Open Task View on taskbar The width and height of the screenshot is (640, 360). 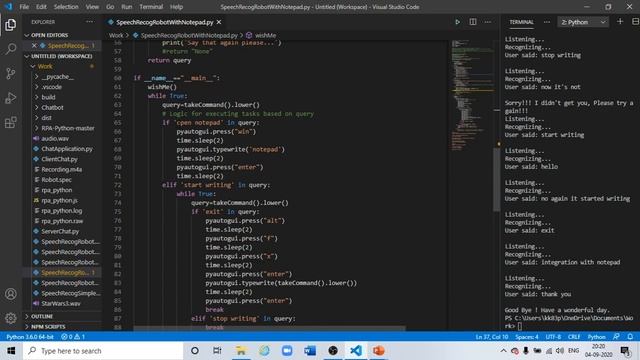[217, 351]
